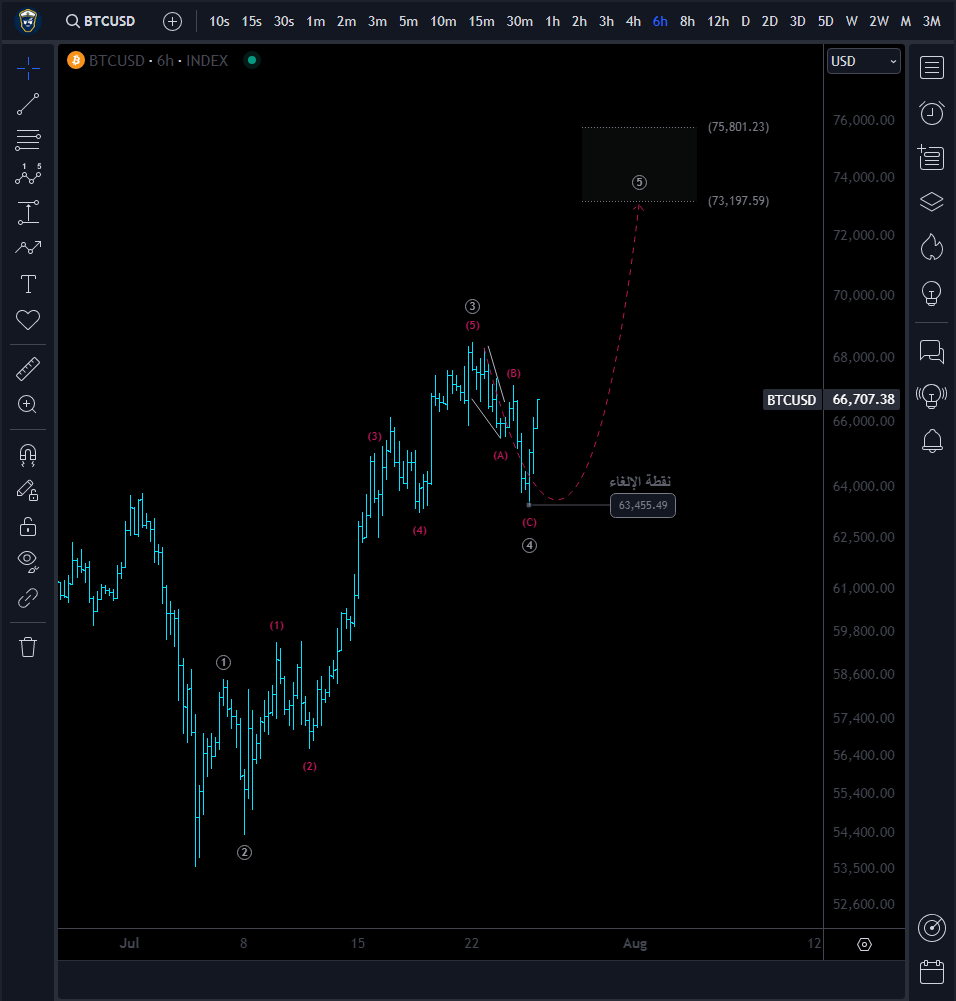This screenshot has height=1001, width=956.
Task: Remove drawings with the trash icon
Action: pyautogui.click(x=28, y=647)
